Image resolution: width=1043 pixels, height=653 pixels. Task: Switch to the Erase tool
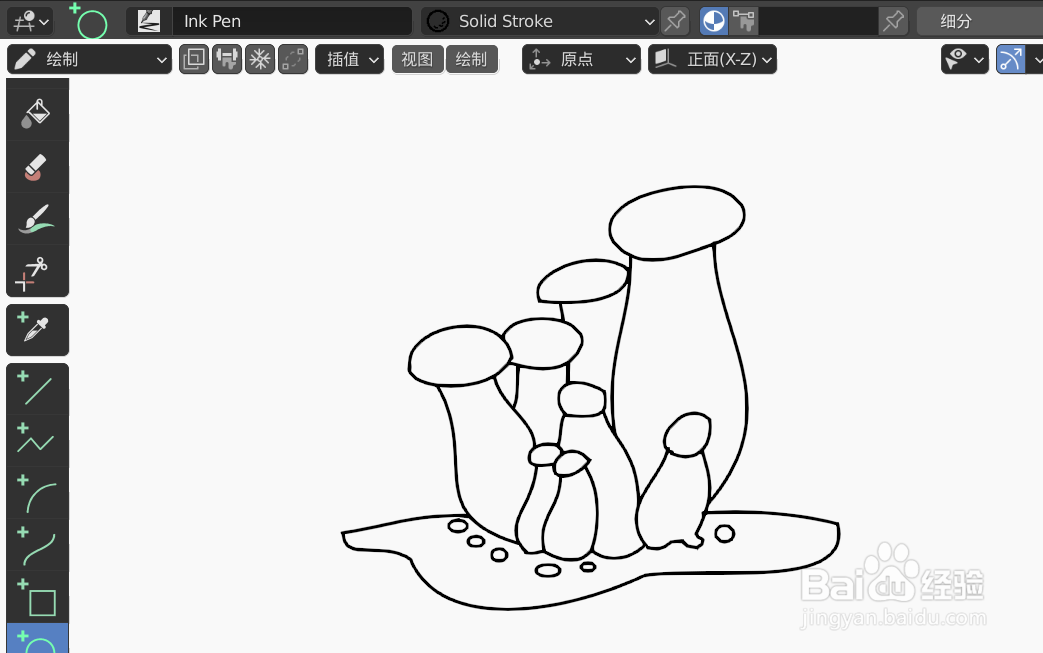37,166
